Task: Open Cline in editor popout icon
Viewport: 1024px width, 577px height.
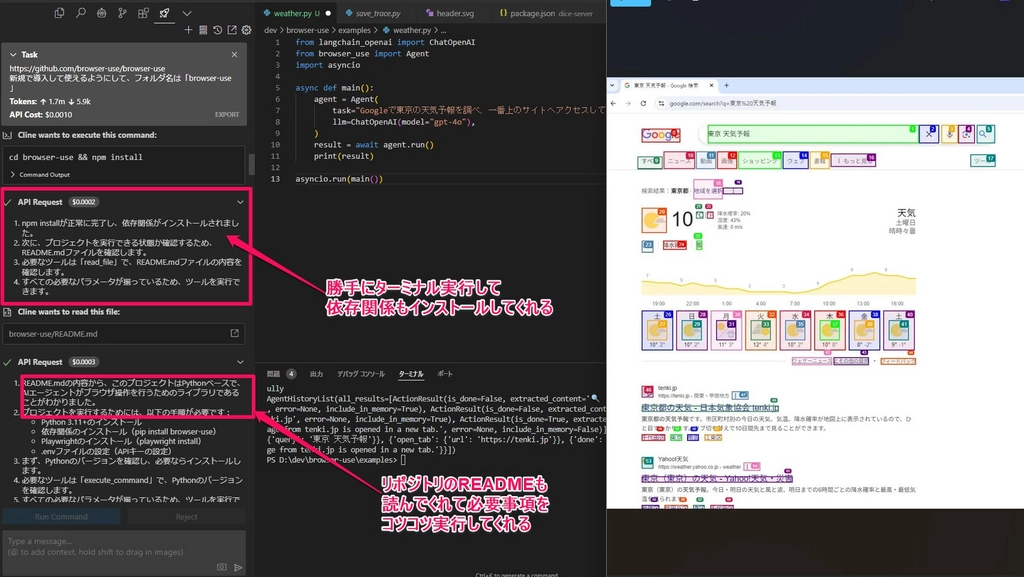Action: (x=232, y=30)
